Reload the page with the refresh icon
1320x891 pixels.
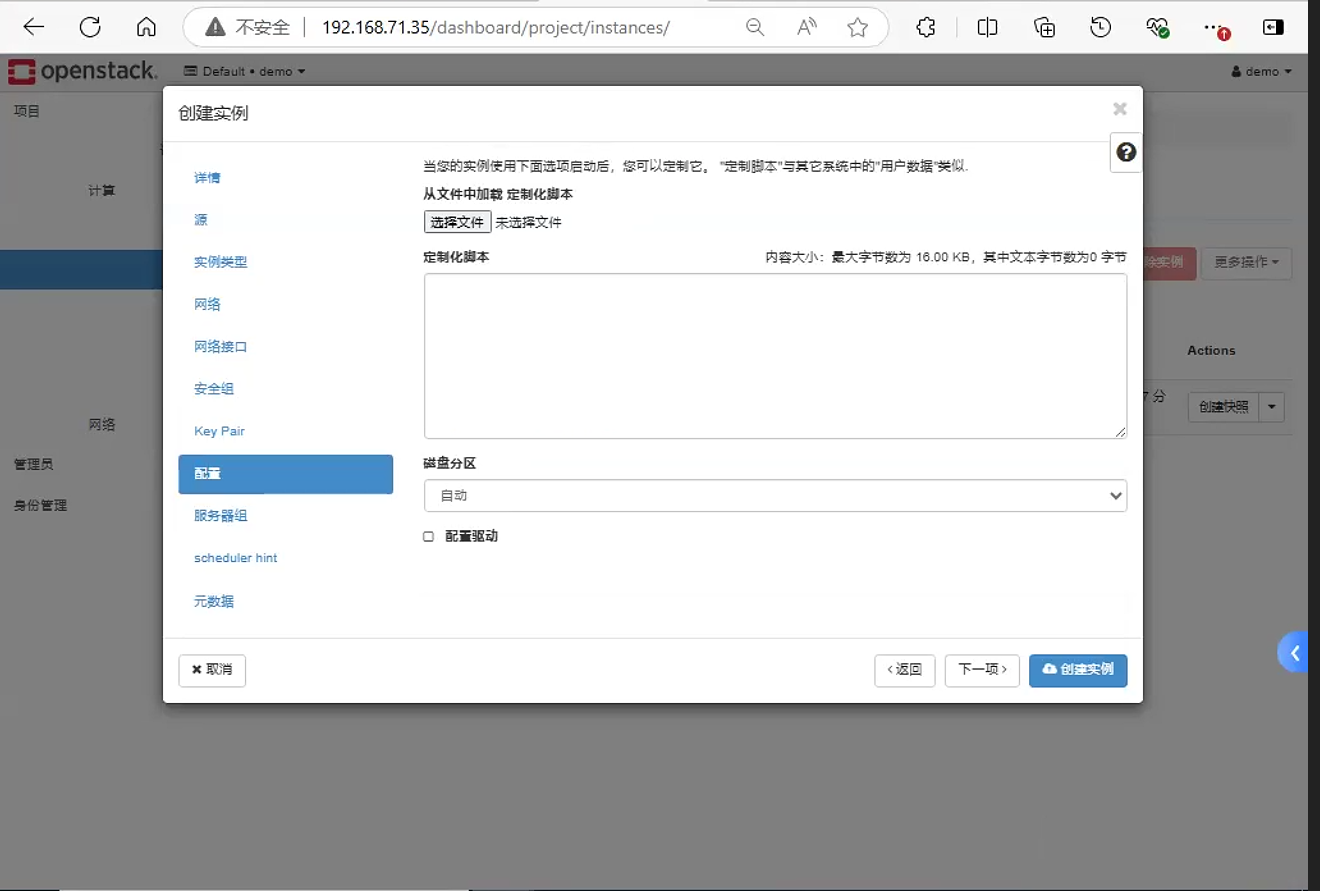[x=90, y=27]
